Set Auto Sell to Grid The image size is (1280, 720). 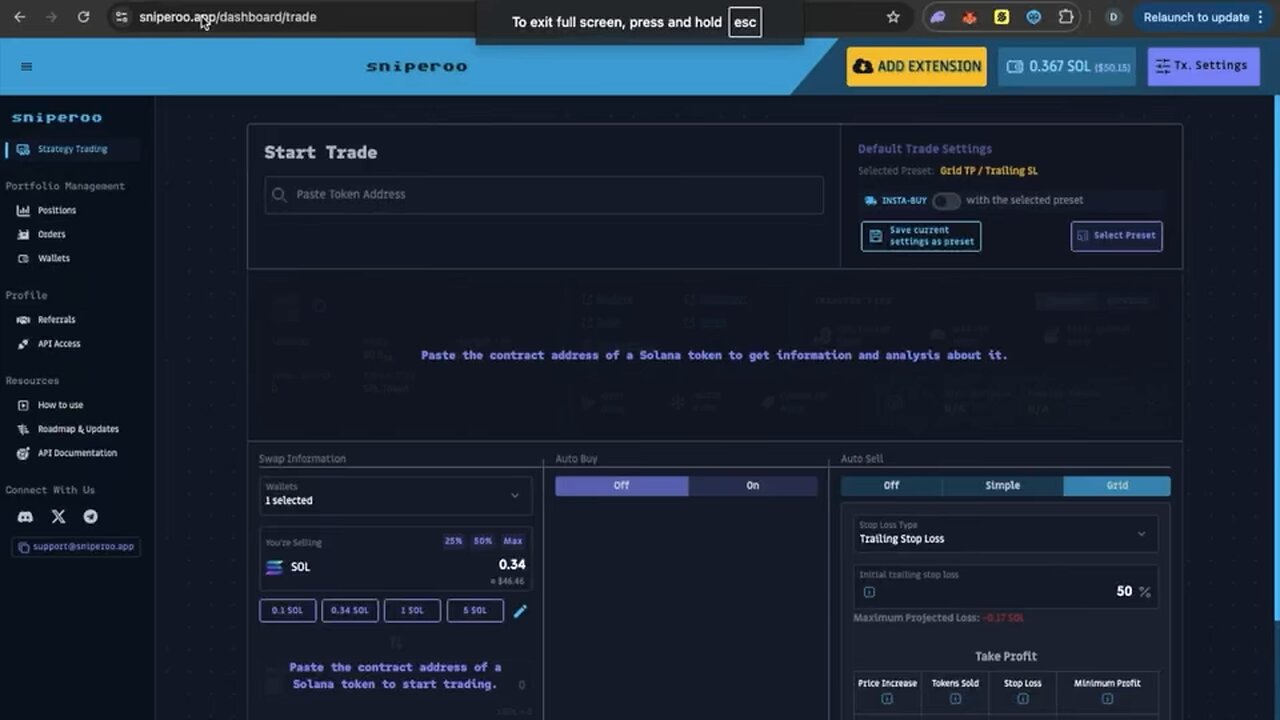(x=1117, y=486)
